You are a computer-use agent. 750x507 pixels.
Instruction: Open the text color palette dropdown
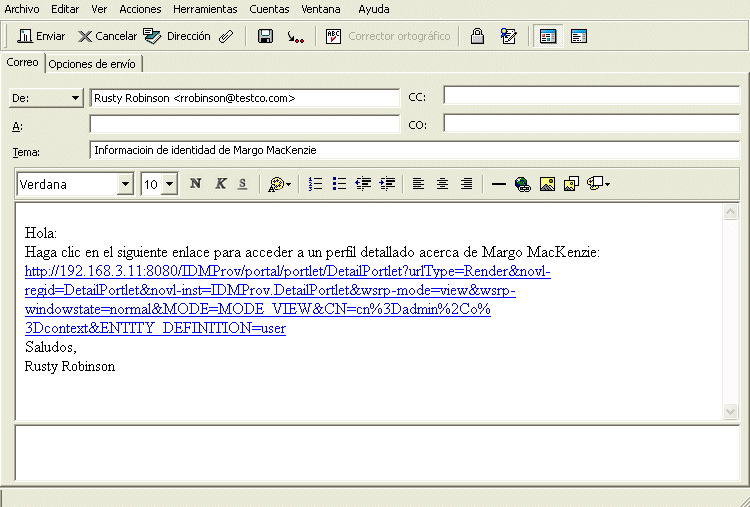280,184
